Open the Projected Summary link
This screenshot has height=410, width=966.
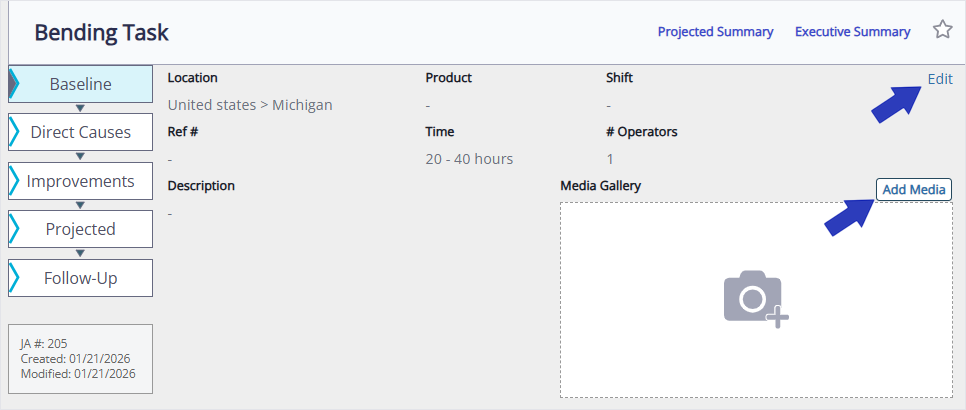pos(715,32)
